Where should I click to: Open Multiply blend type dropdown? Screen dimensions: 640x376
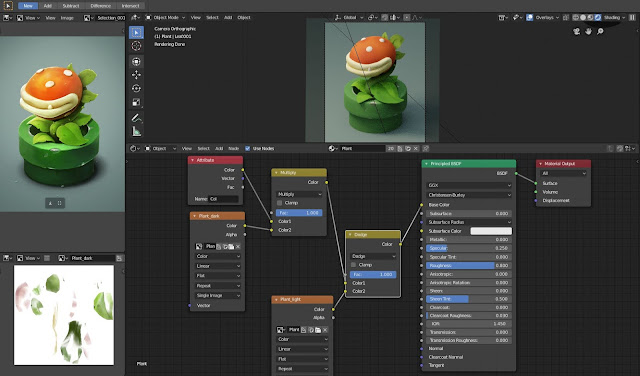click(299, 194)
